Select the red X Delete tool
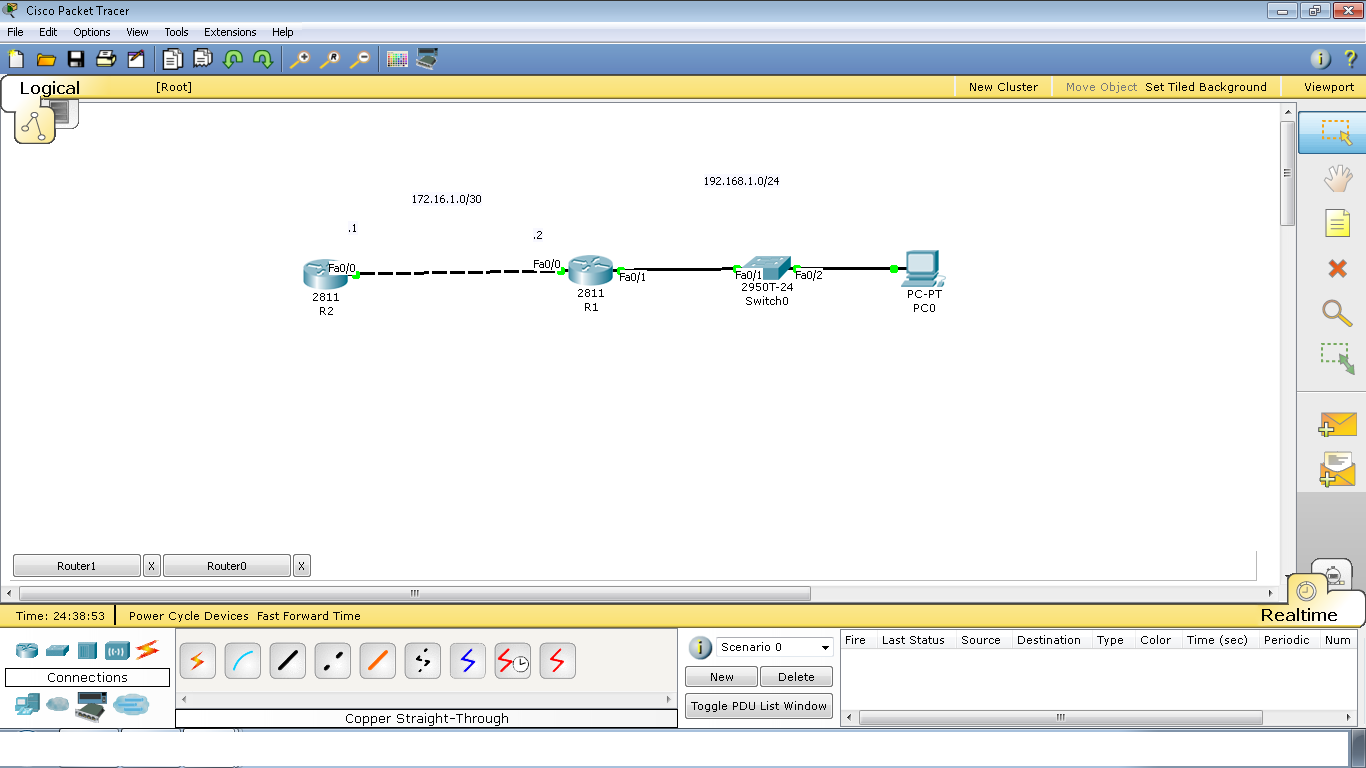Viewport: 1366px width, 768px height. (1337, 268)
